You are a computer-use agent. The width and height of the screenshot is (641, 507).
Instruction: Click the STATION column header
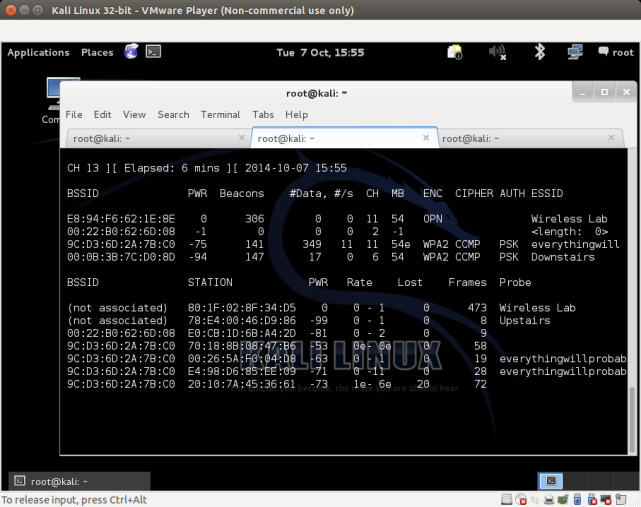point(210,282)
